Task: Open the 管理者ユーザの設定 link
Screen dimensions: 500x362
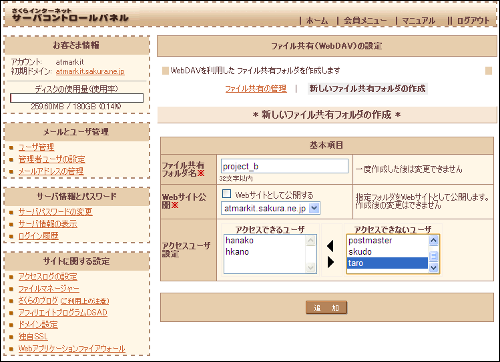Action: pyautogui.click(x=52, y=159)
